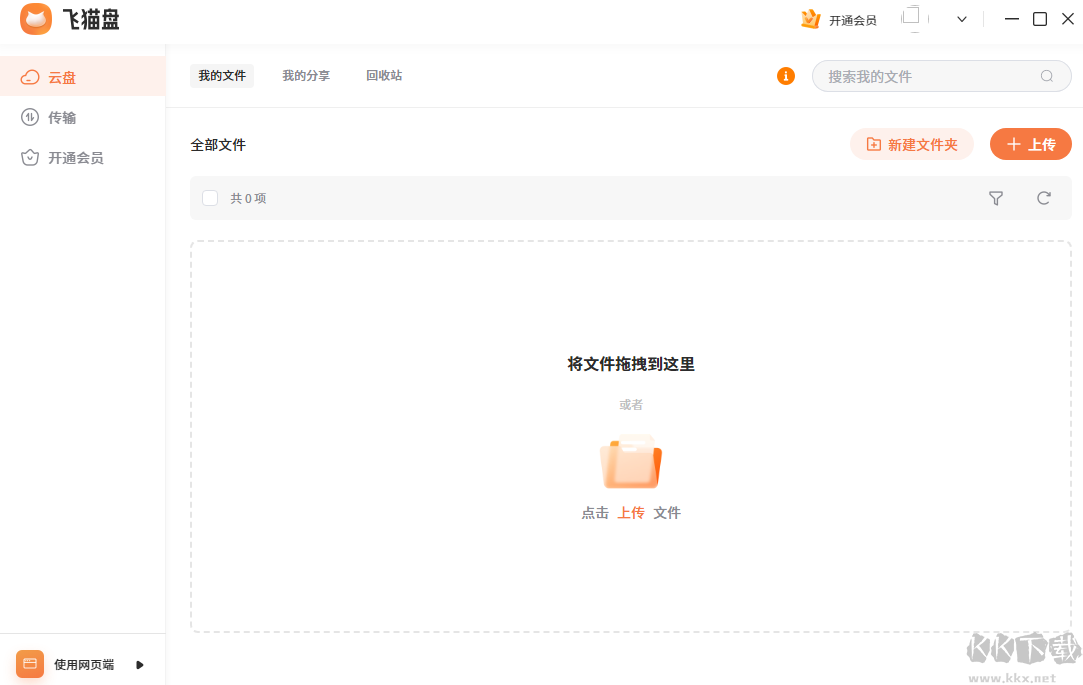Expand the 使用网页端 arrow
The width and height of the screenshot is (1083, 685).
click(140, 665)
